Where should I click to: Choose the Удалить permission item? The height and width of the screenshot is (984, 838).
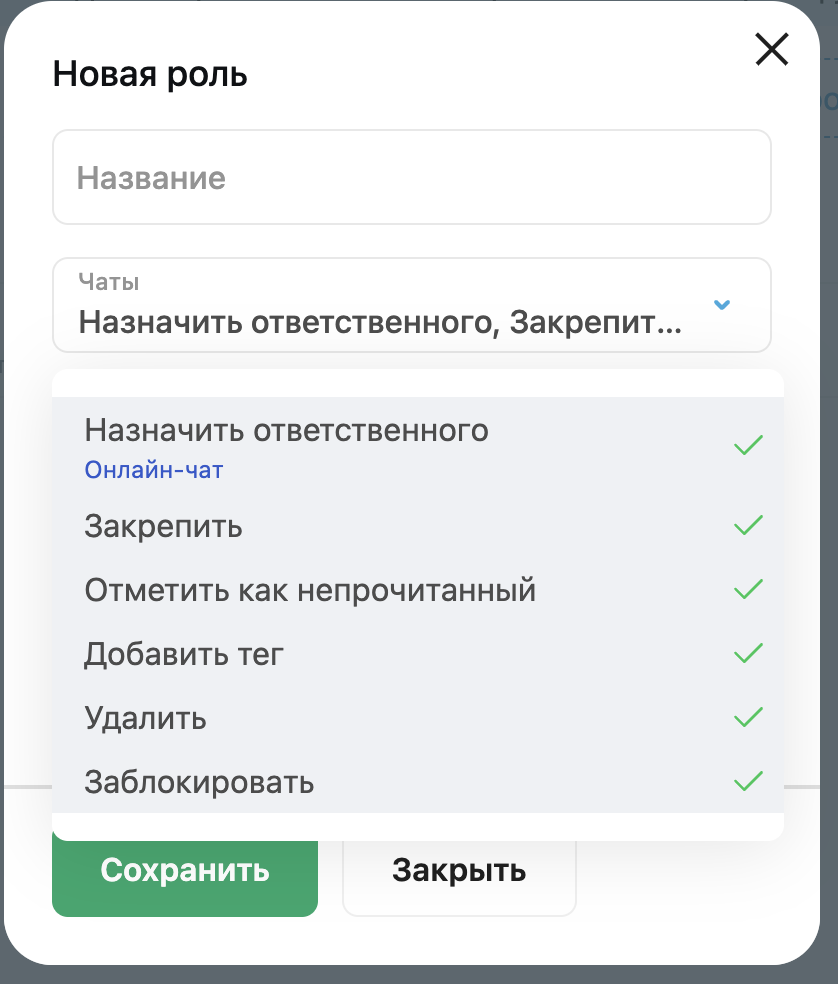pos(418,717)
